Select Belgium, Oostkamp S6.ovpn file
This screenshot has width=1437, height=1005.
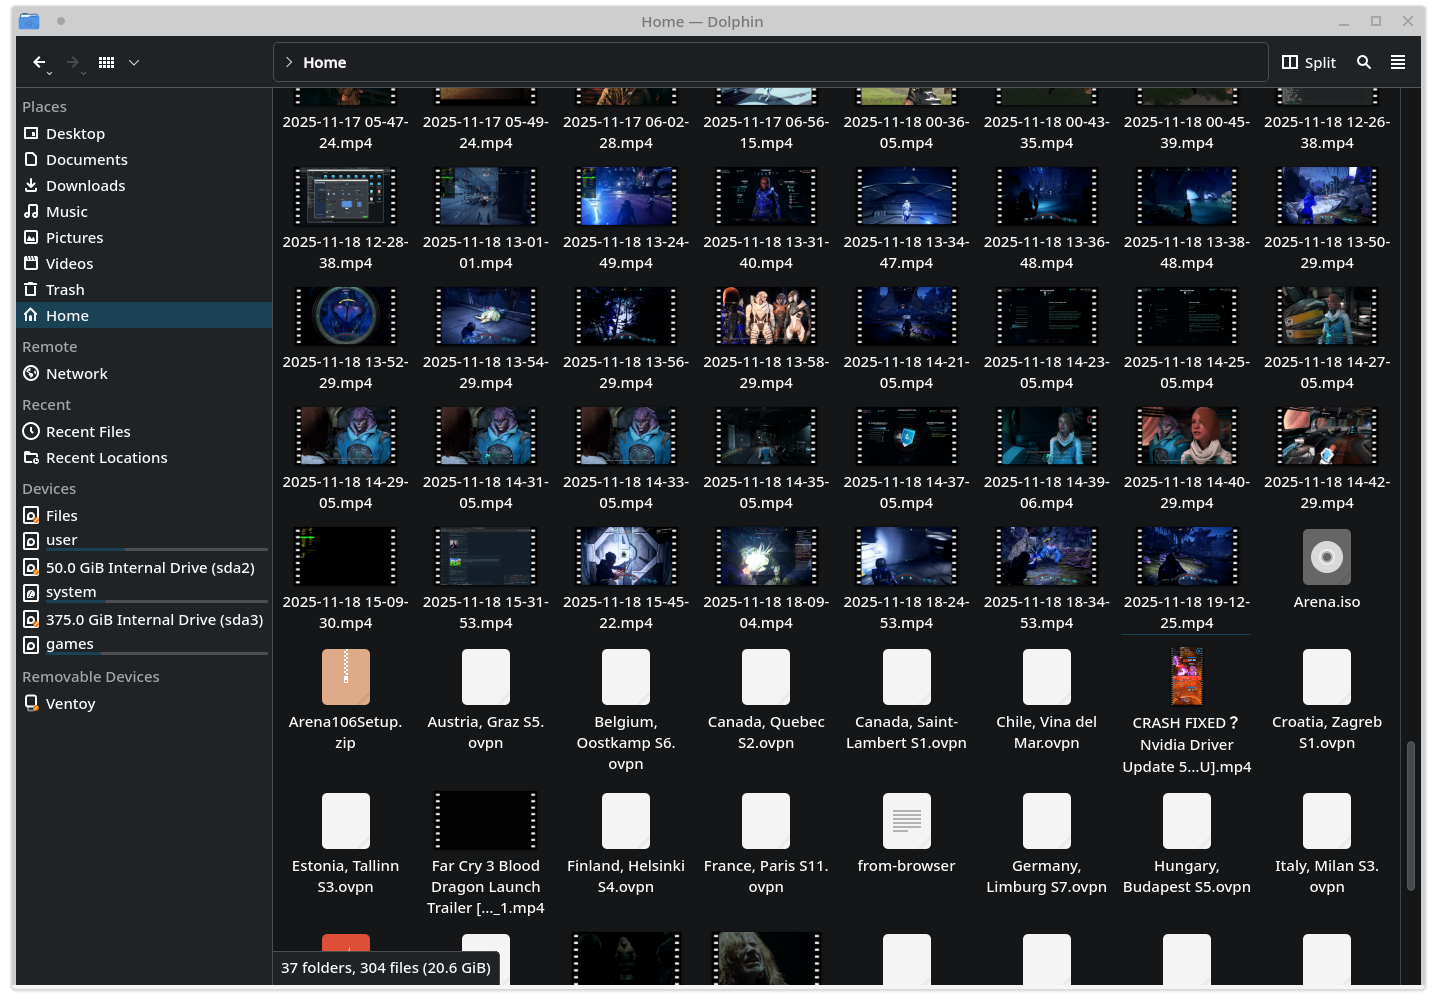(x=626, y=710)
